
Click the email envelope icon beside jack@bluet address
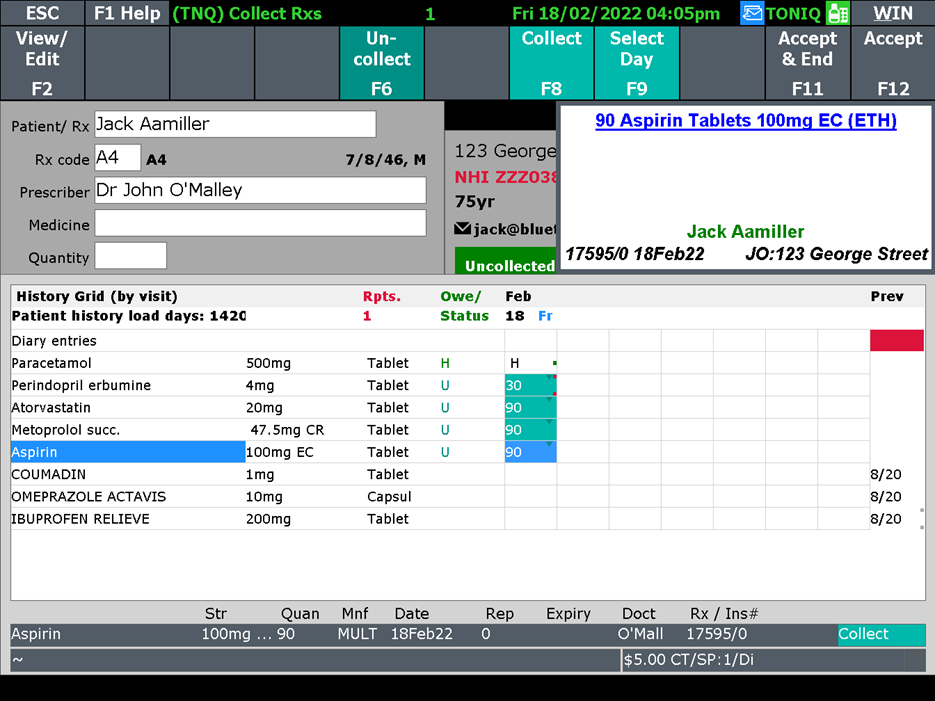pyautogui.click(x=460, y=228)
